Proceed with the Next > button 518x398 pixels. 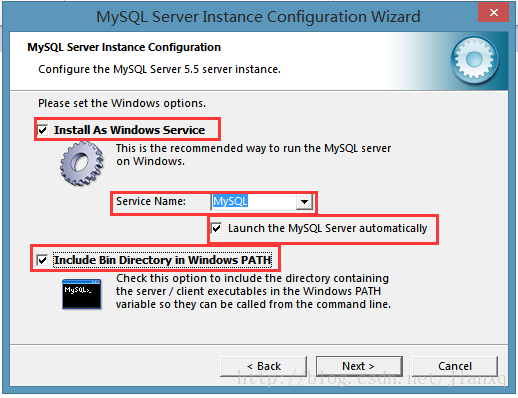click(x=359, y=366)
